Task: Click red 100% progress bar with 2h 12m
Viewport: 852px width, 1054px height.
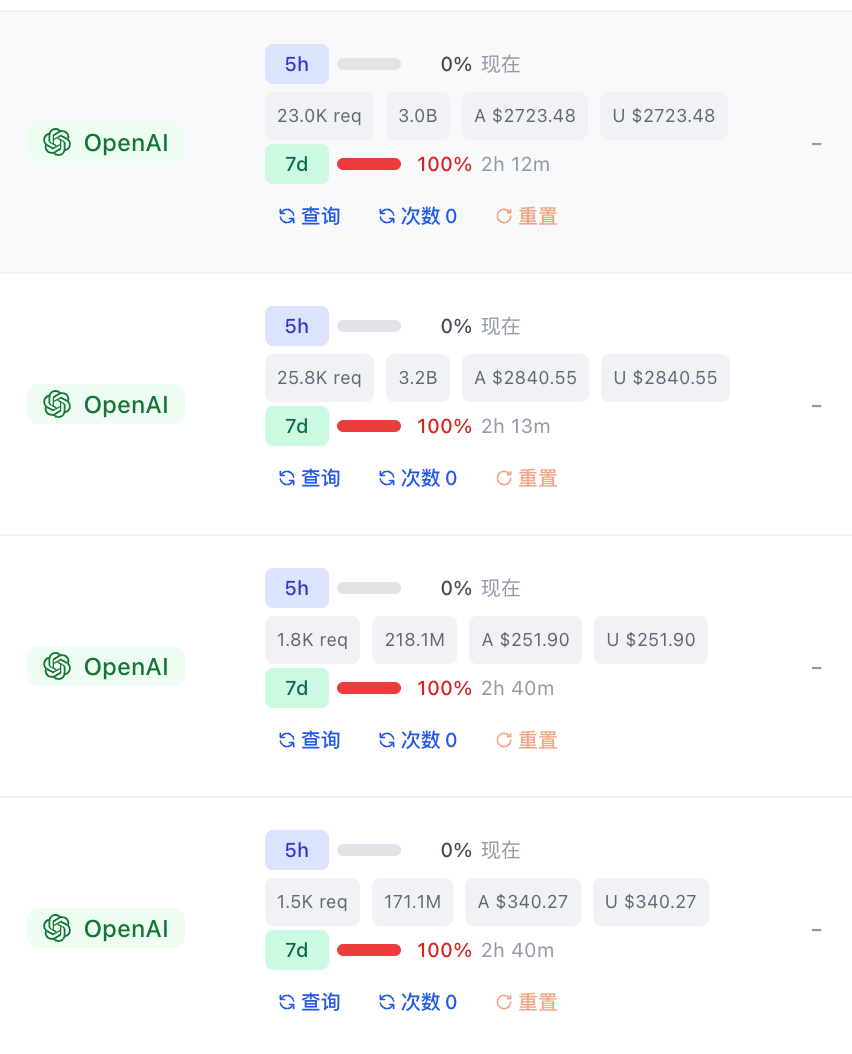Action: (369, 164)
